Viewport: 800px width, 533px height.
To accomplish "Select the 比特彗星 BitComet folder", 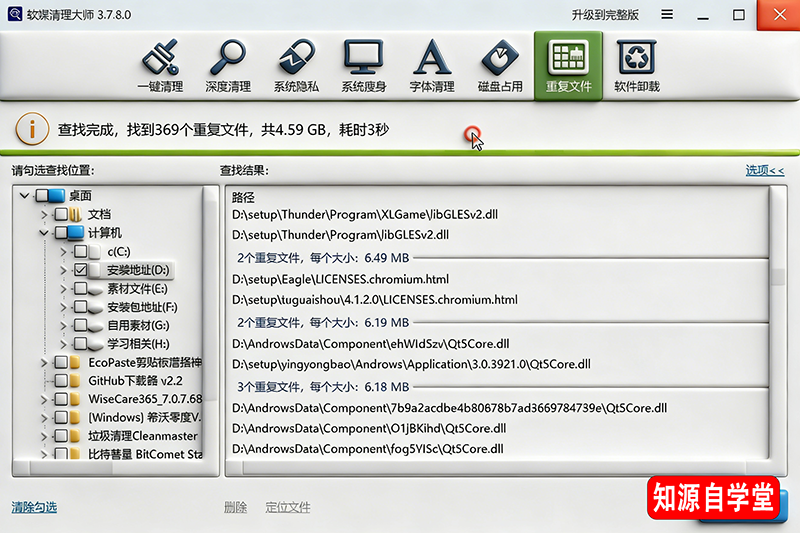I will click(x=145, y=454).
